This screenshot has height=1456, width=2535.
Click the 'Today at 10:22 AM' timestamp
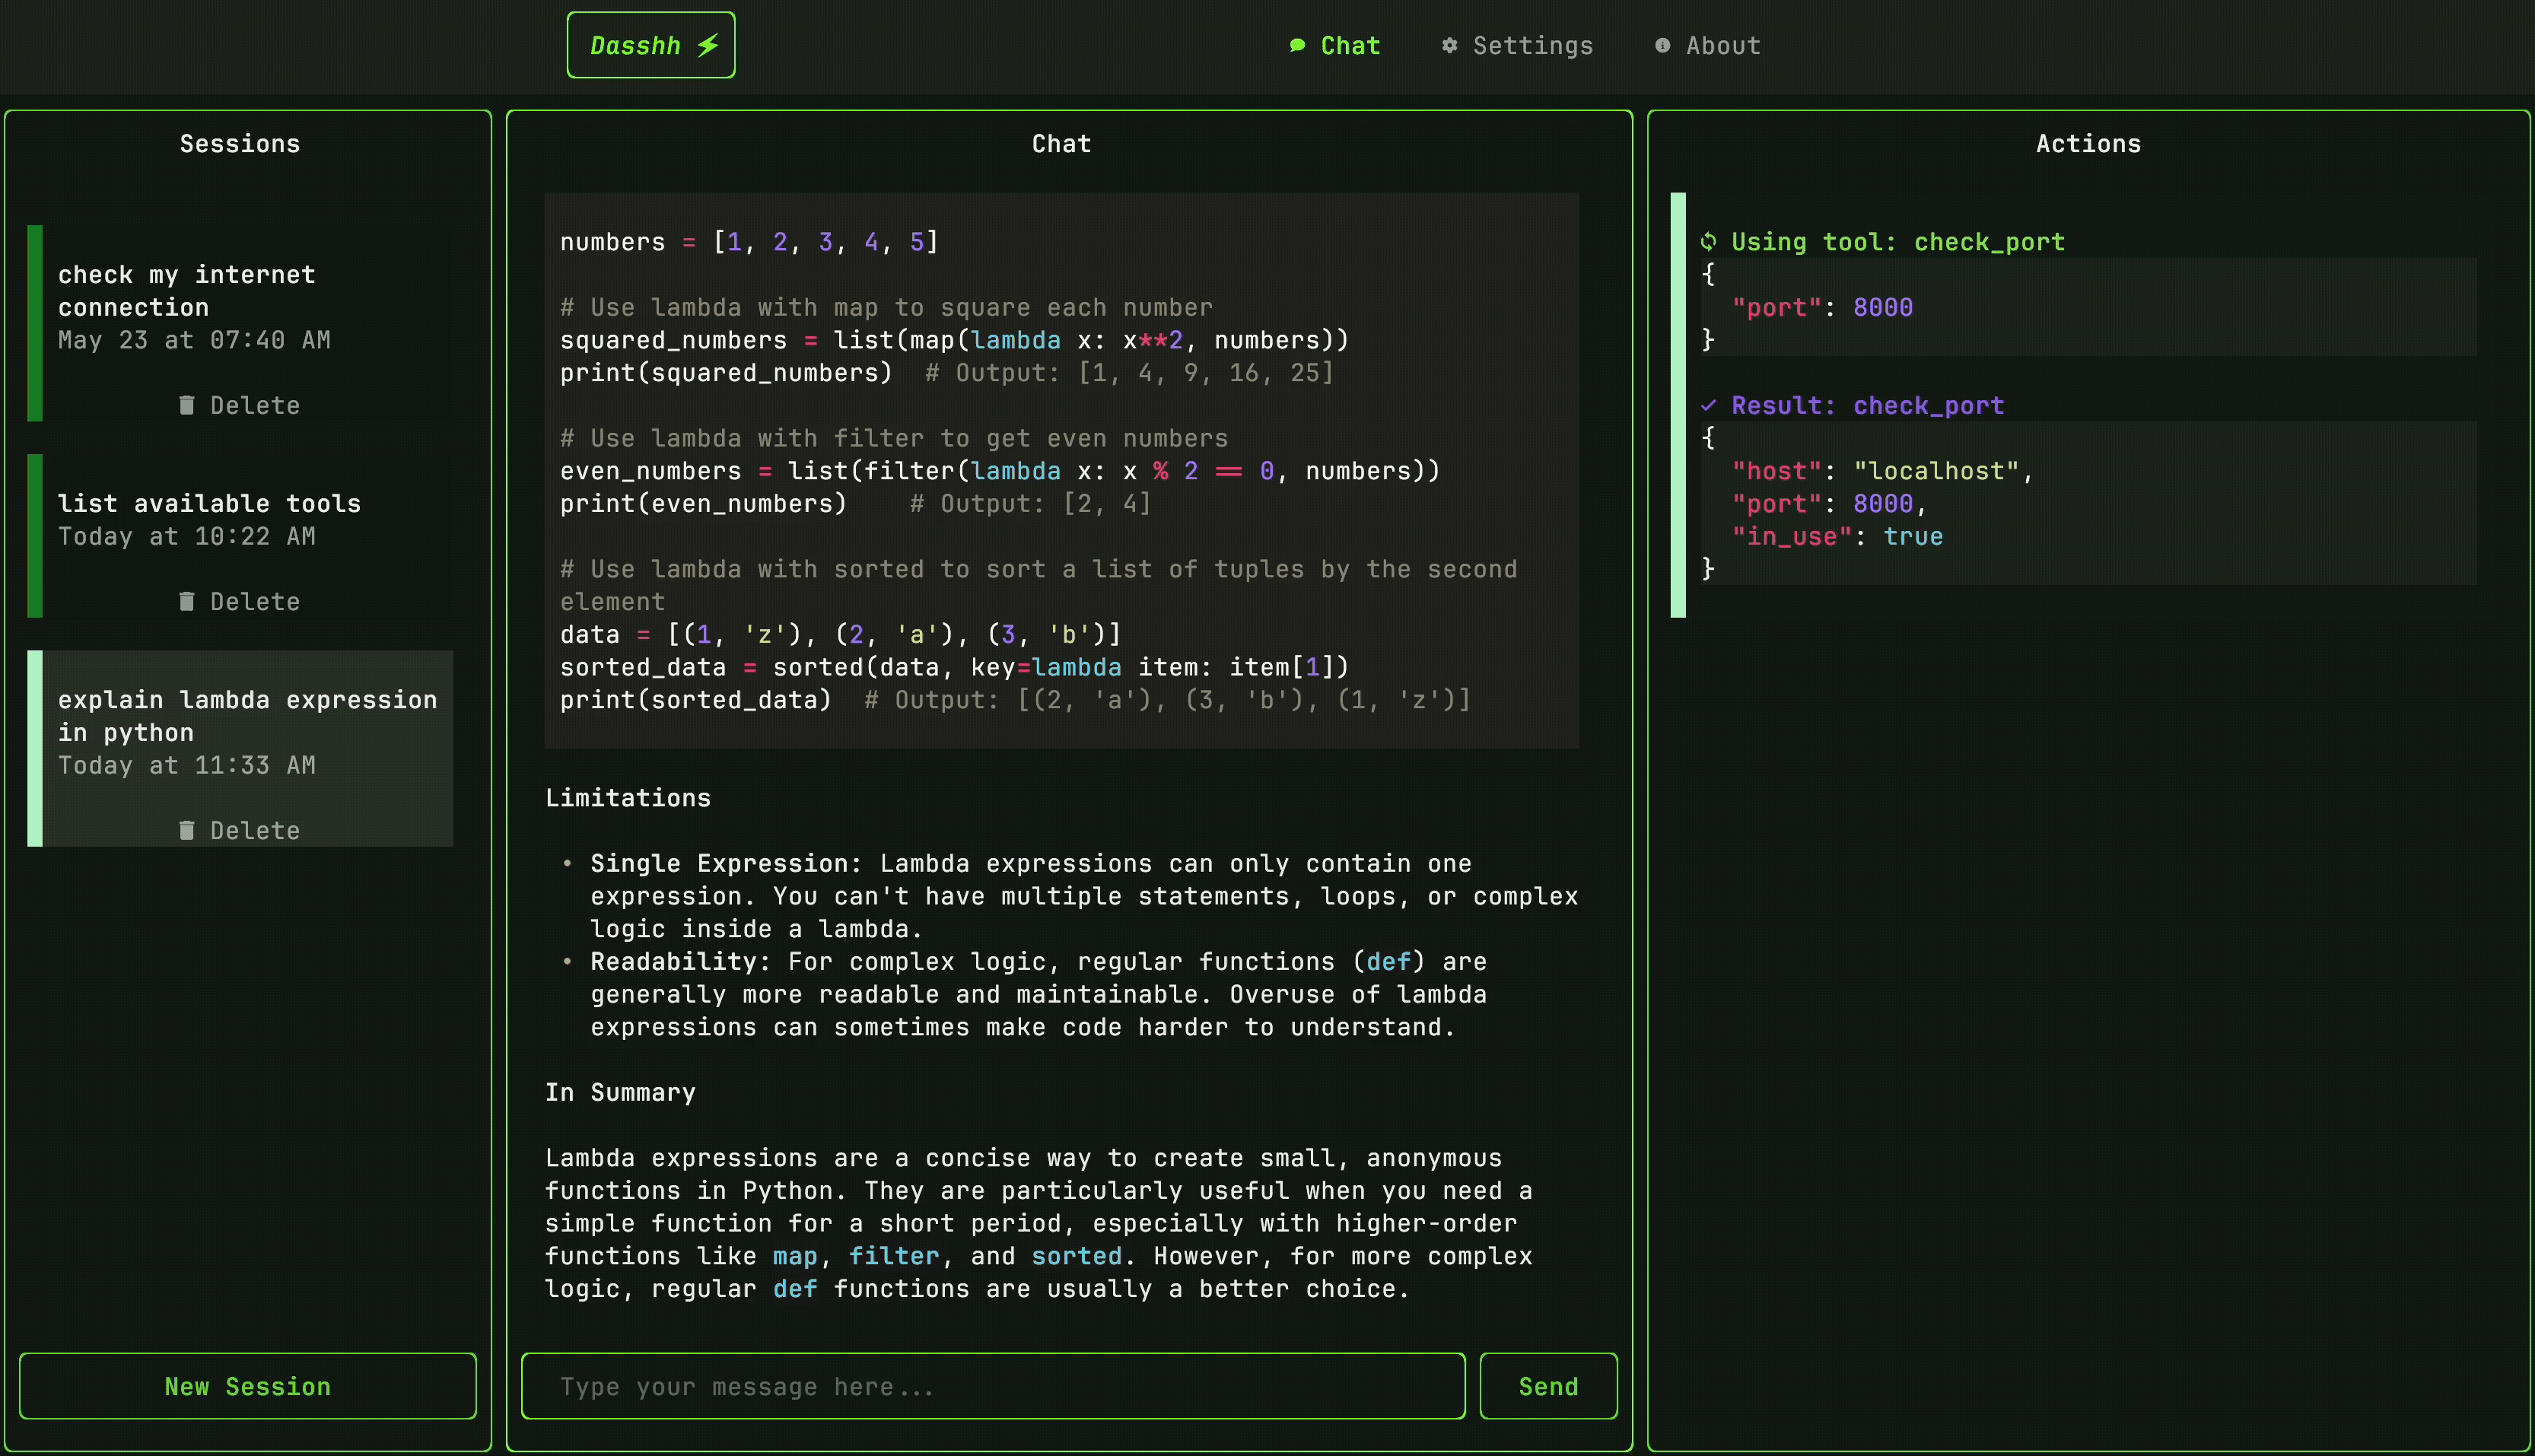pos(187,536)
